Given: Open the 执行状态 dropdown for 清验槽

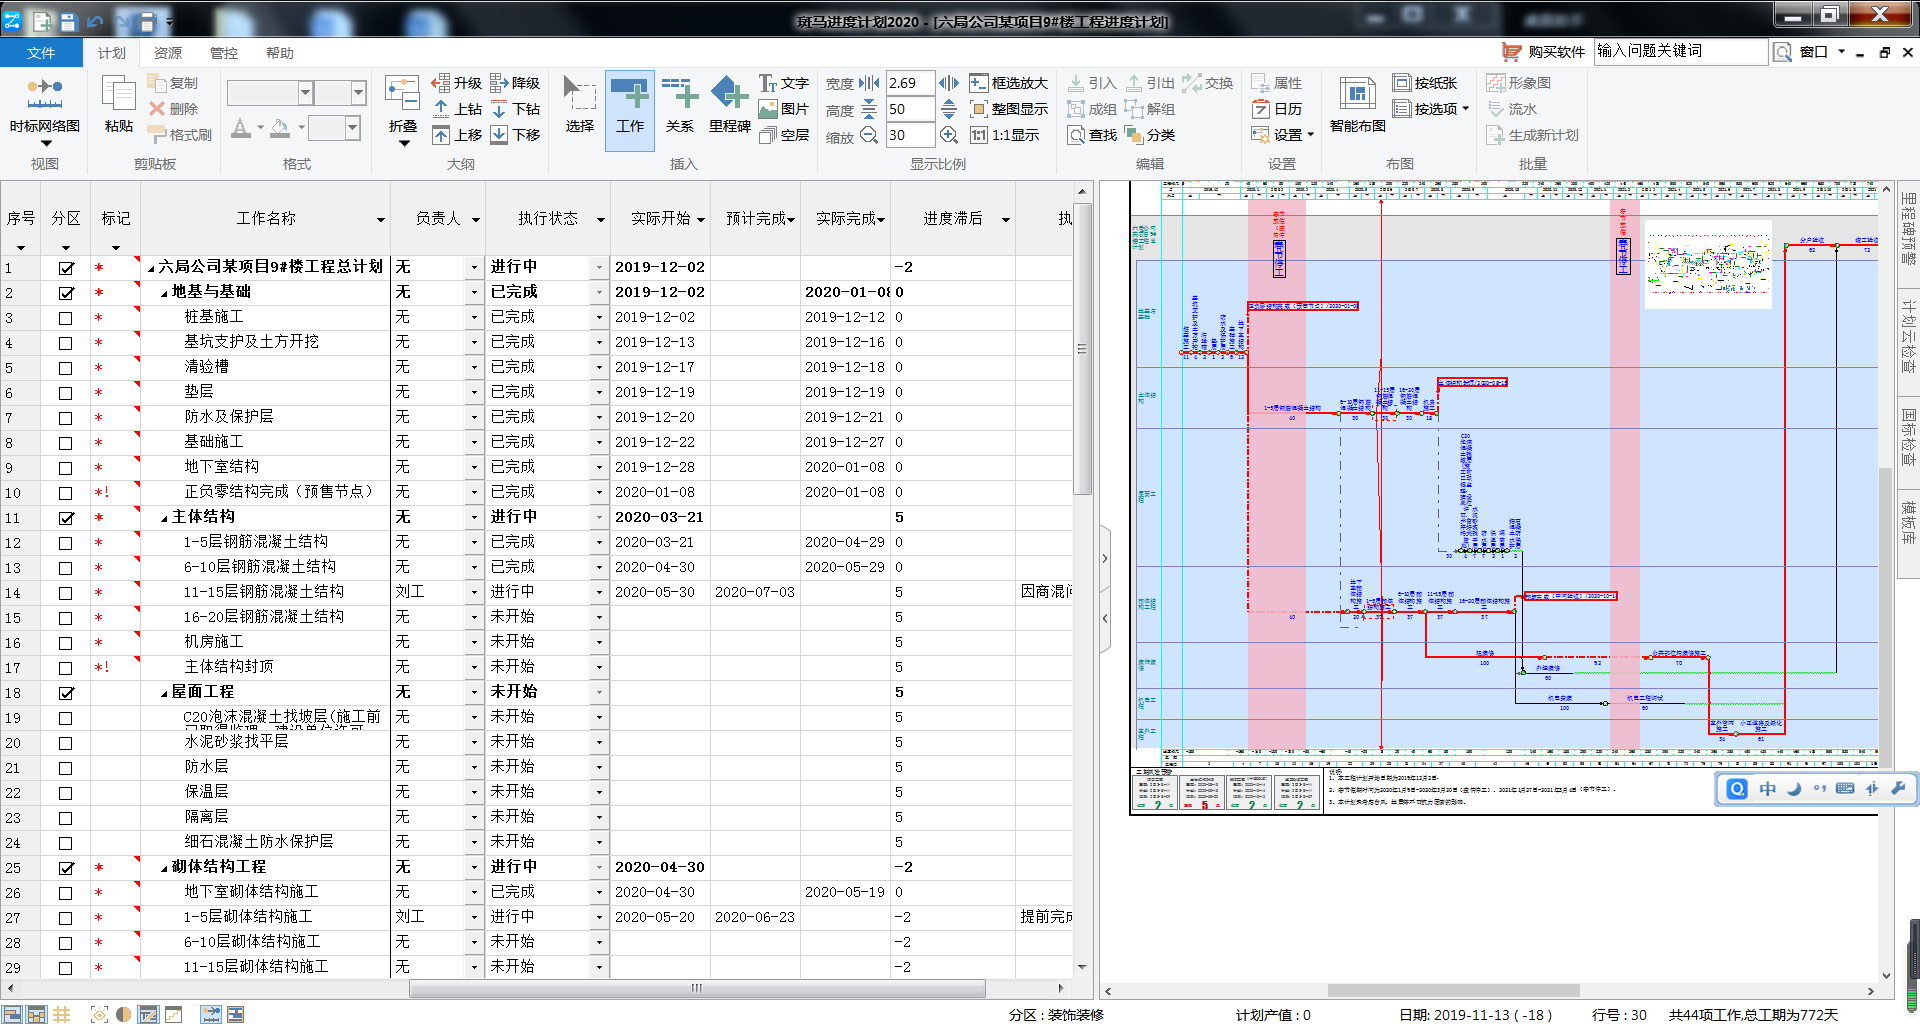Looking at the screenshot, I should tap(598, 367).
